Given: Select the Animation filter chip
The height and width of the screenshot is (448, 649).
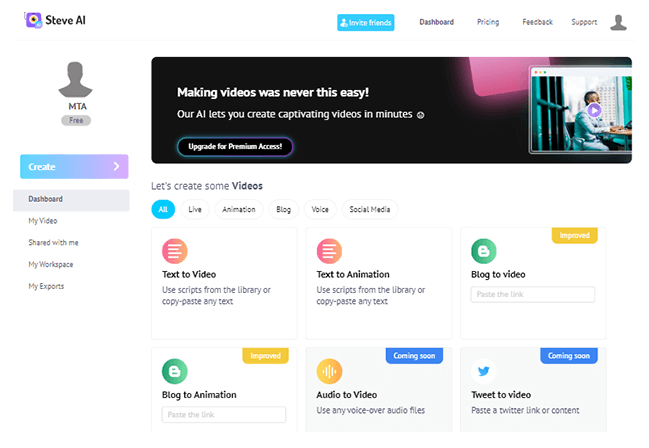Looking at the screenshot, I should (x=239, y=210).
